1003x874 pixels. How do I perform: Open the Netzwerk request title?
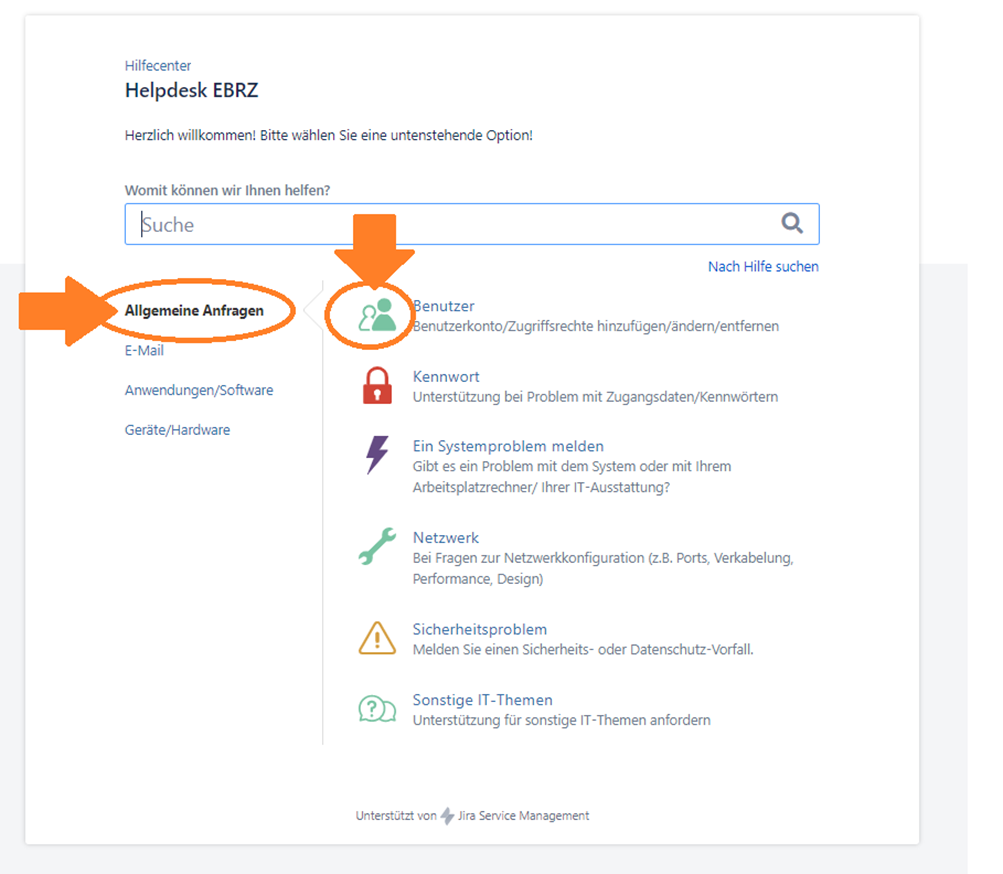[x=445, y=537]
